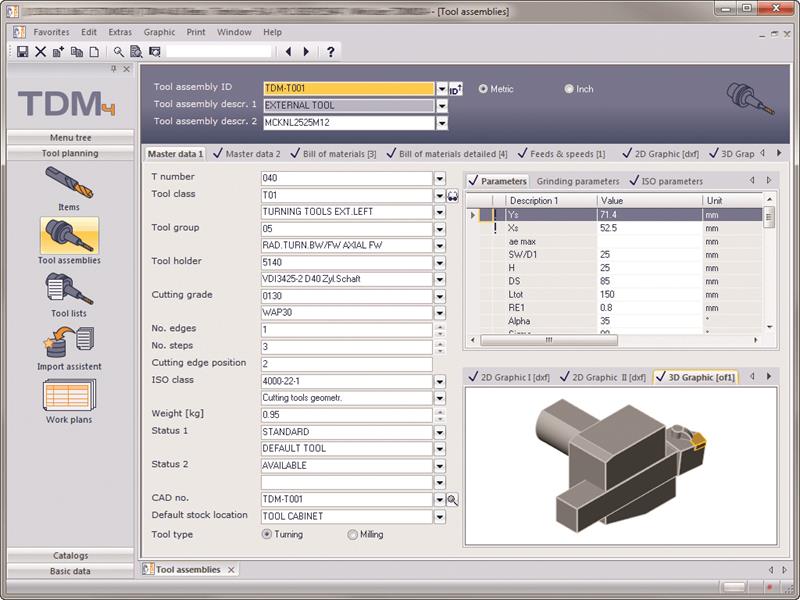
Task: Open the Default stock location dropdown
Action: (x=440, y=516)
